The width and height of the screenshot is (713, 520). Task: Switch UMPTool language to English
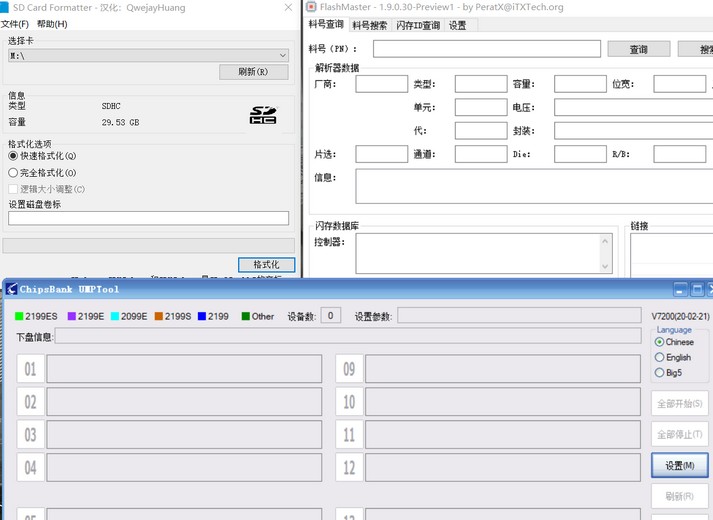click(659, 357)
